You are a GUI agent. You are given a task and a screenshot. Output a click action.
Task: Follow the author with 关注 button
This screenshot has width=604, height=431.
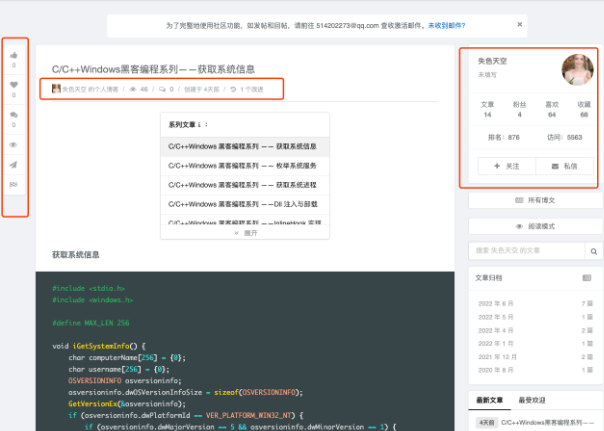[x=507, y=166]
